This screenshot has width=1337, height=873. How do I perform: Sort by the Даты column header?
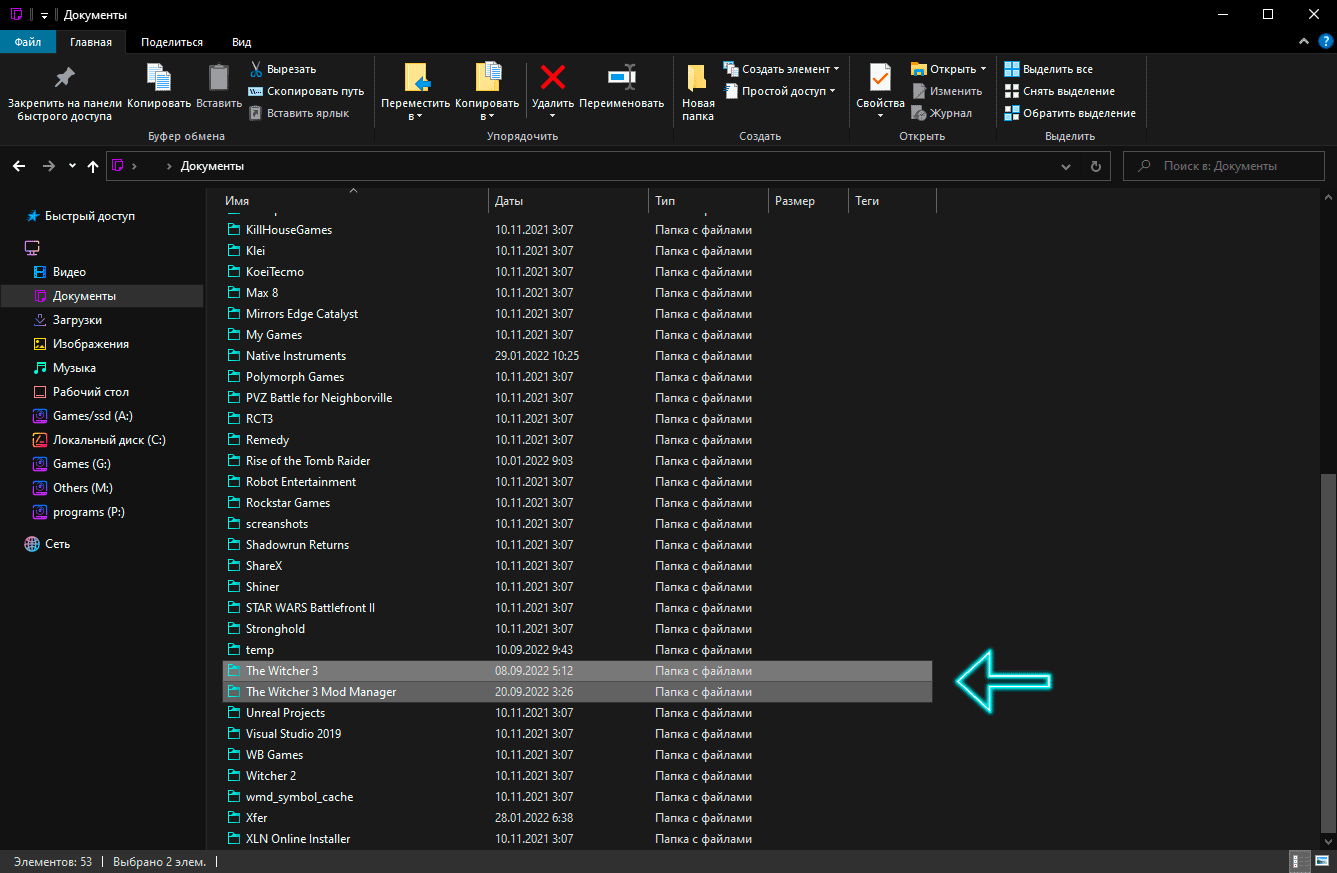(568, 201)
